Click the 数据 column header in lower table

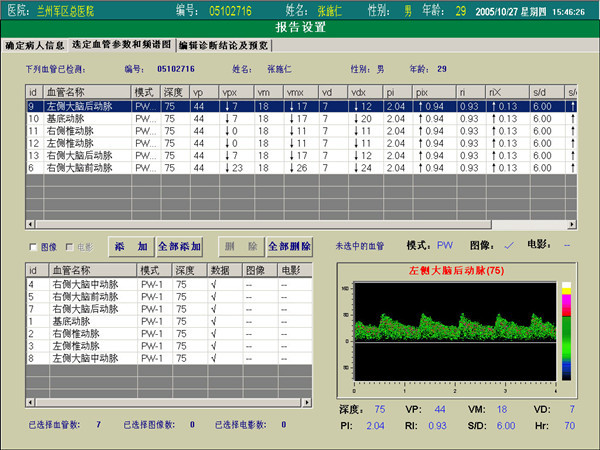pyautogui.click(x=222, y=271)
